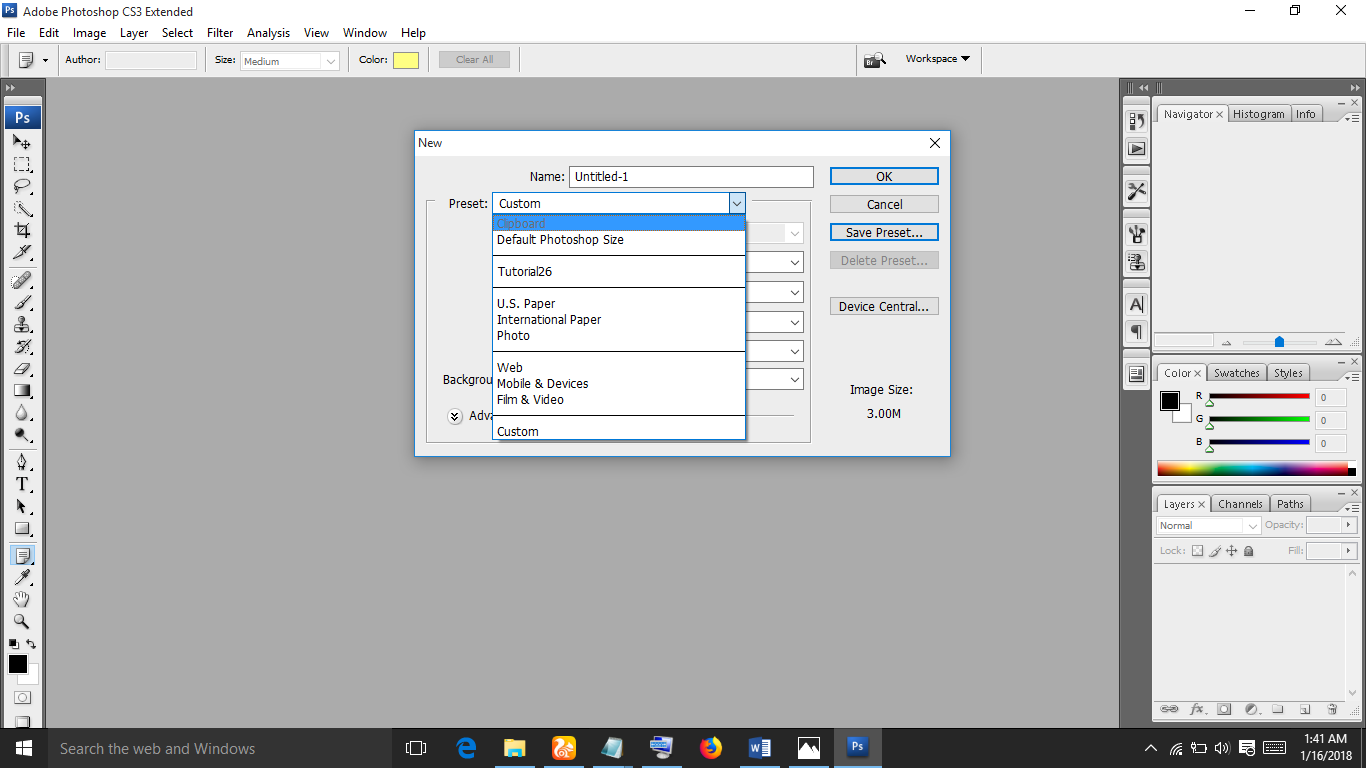
Task: Select the Dodge tool
Action: tap(22, 434)
